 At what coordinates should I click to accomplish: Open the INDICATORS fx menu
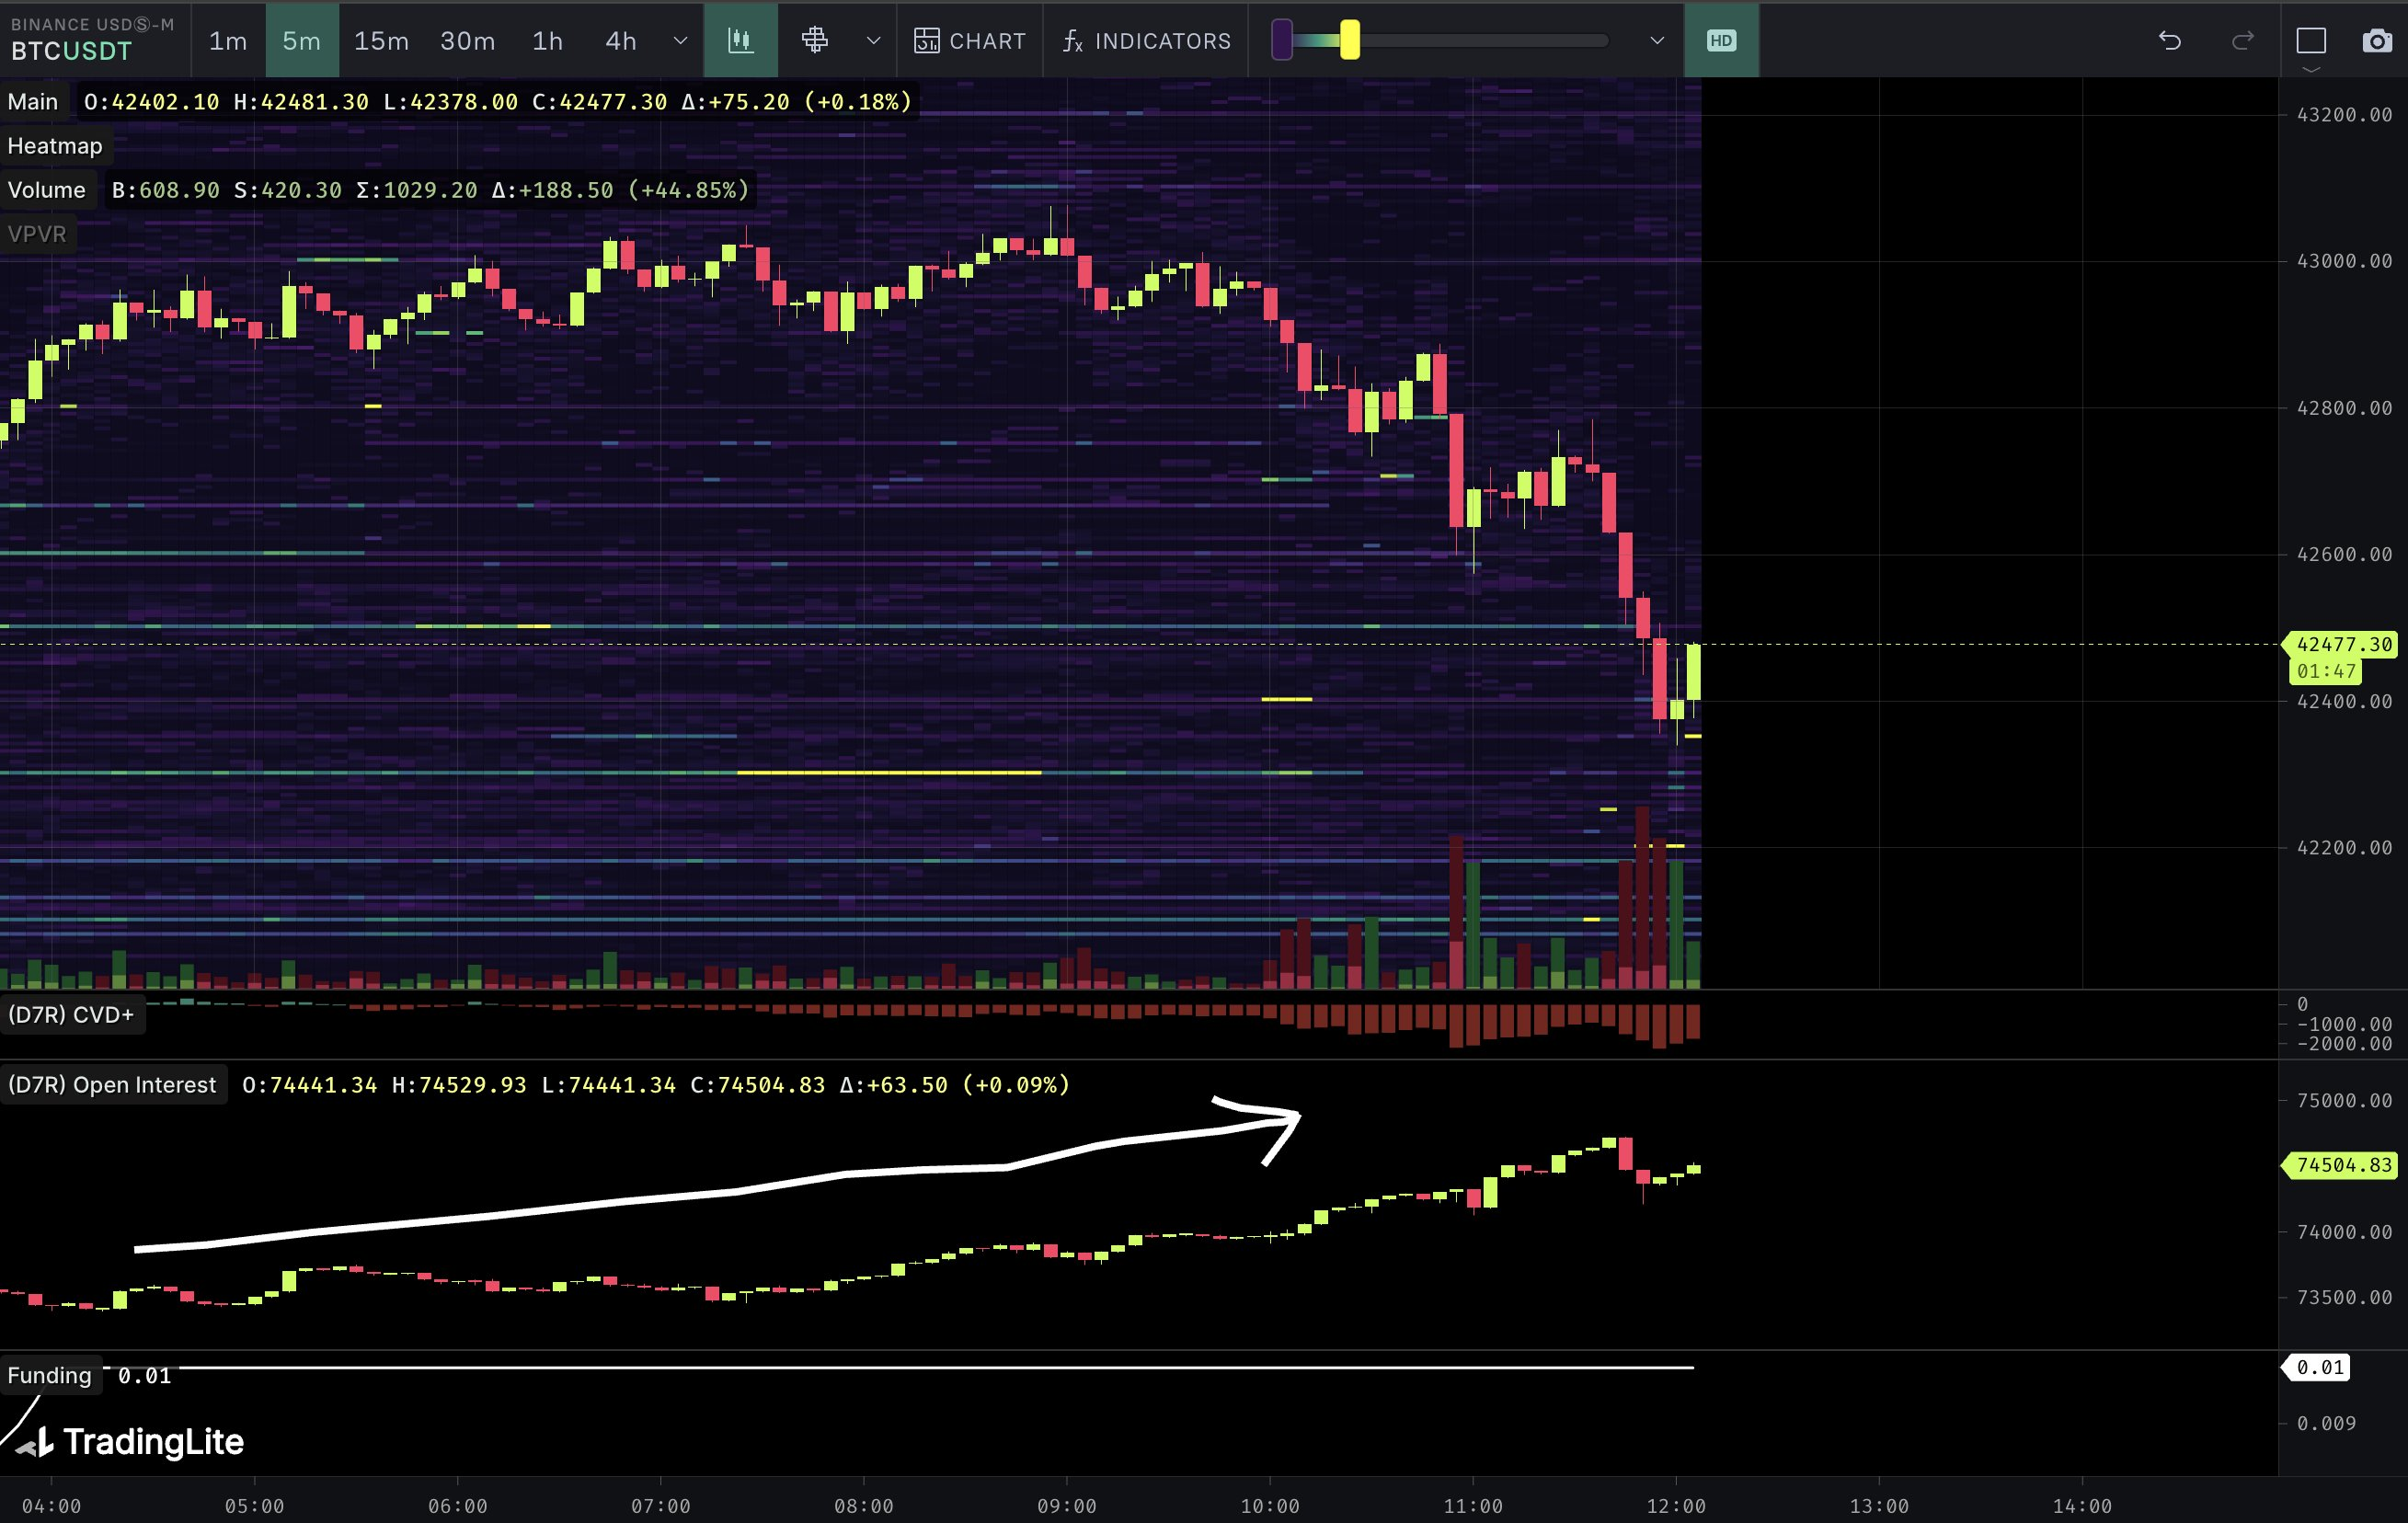tap(1147, 41)
